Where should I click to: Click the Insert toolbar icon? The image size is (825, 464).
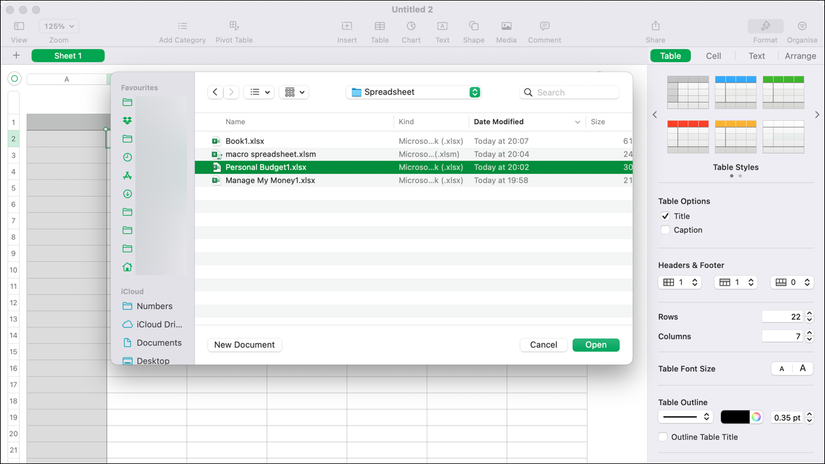(x=347, y=26)
